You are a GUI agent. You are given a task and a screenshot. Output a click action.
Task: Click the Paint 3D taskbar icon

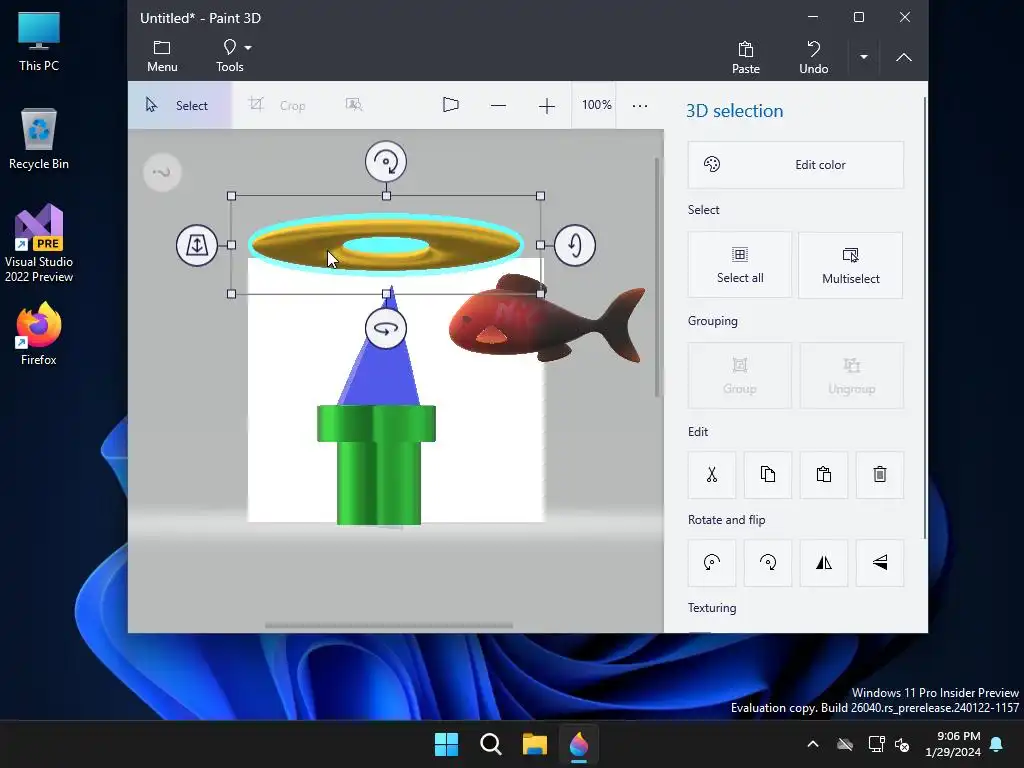pos(579,744)
